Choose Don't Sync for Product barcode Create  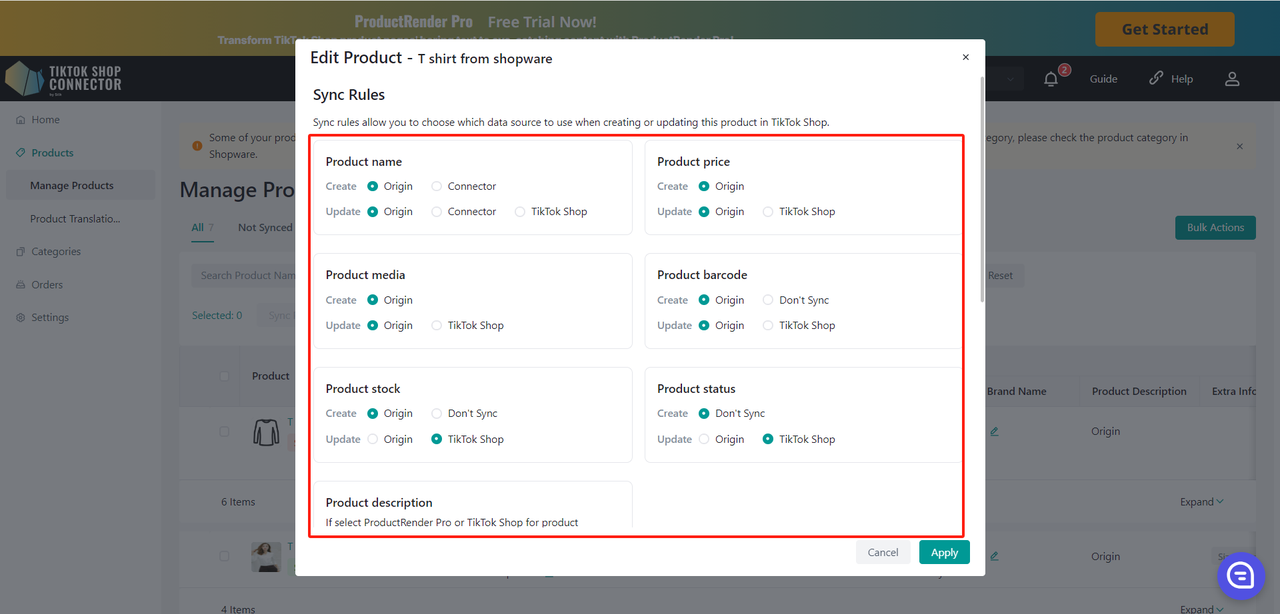click(768, 300)
